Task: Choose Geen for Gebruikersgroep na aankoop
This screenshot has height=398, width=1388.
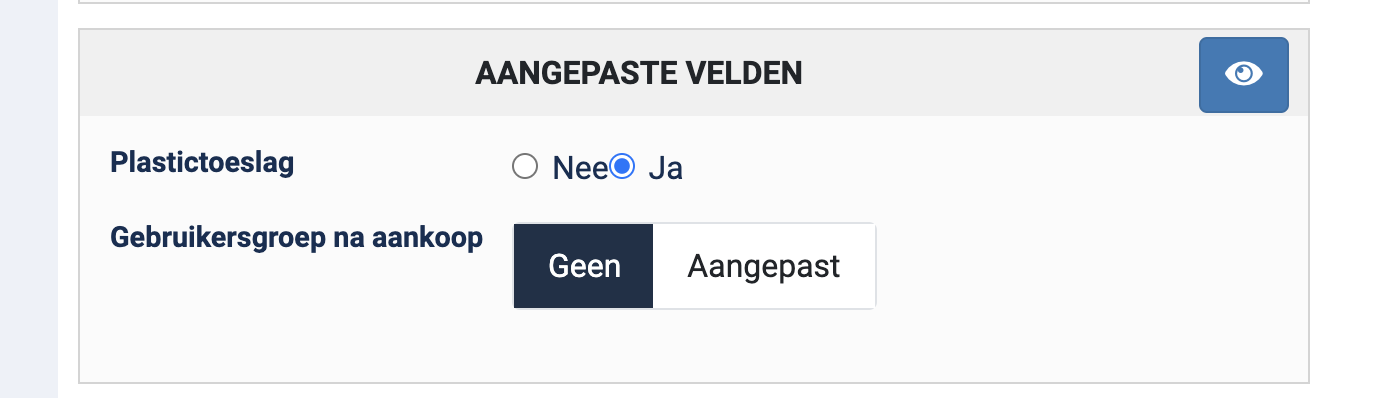Action: pyautogui.click(x=584, y=266)
